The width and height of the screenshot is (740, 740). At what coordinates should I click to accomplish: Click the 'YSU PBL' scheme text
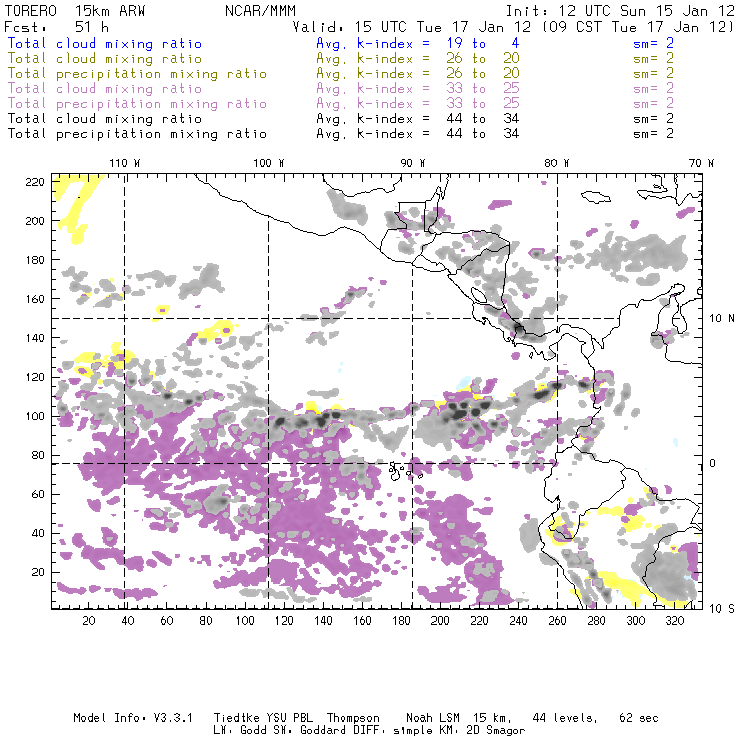pos(289,718)
